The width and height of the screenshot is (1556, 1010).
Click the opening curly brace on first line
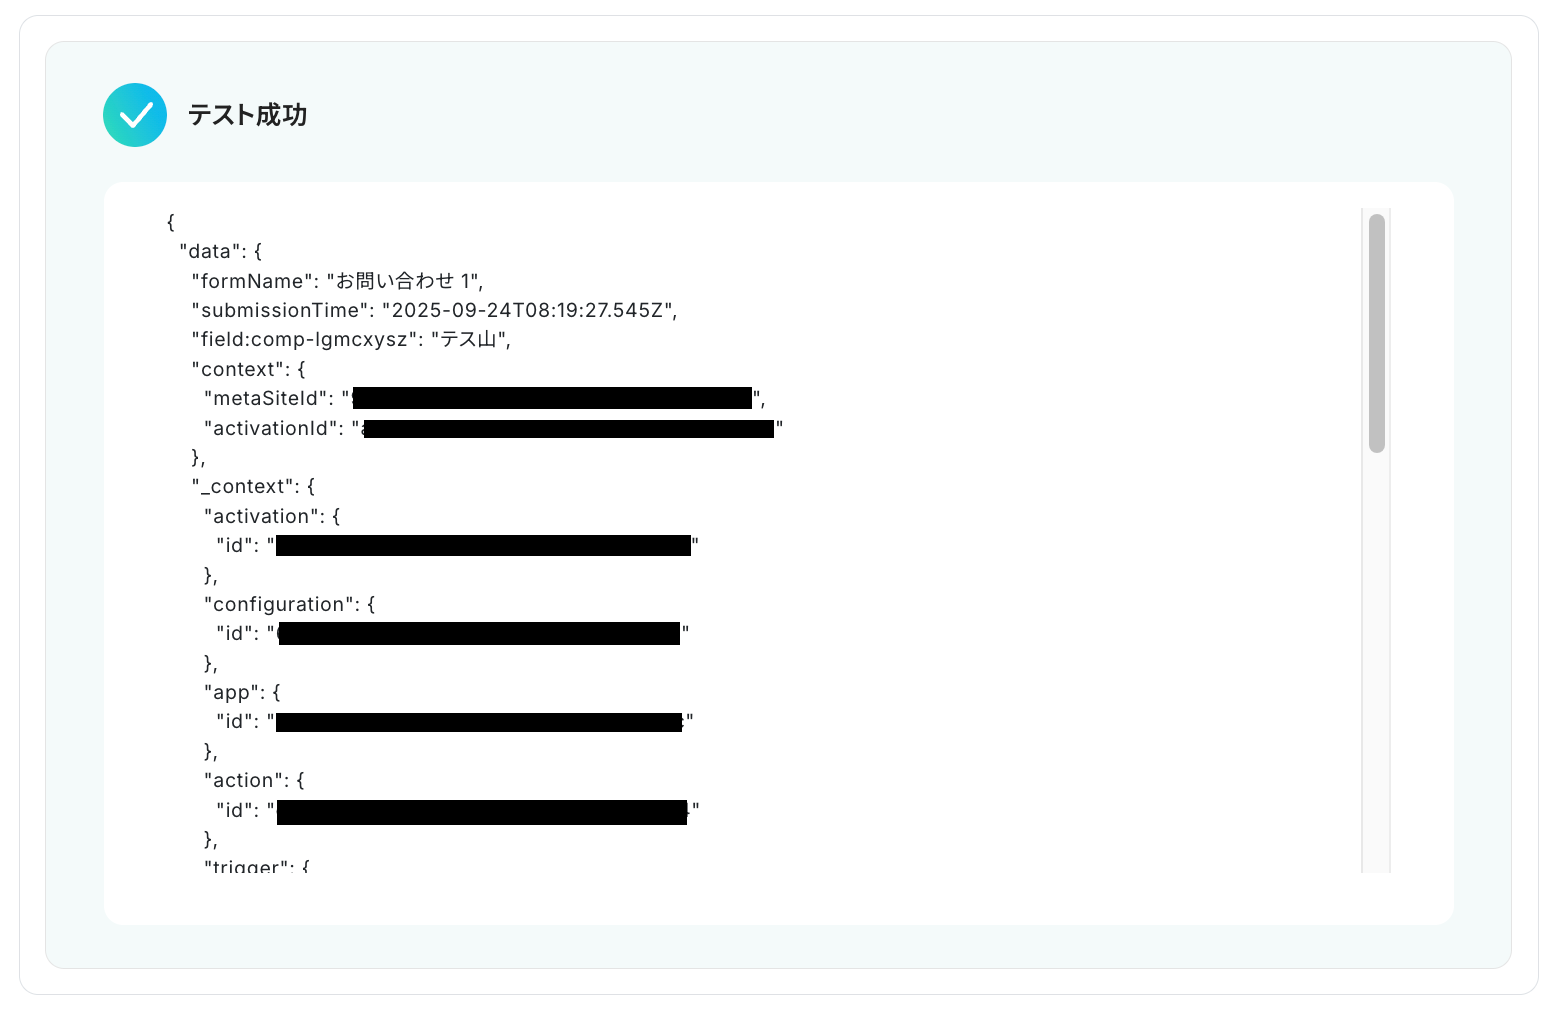coord(170,222)
